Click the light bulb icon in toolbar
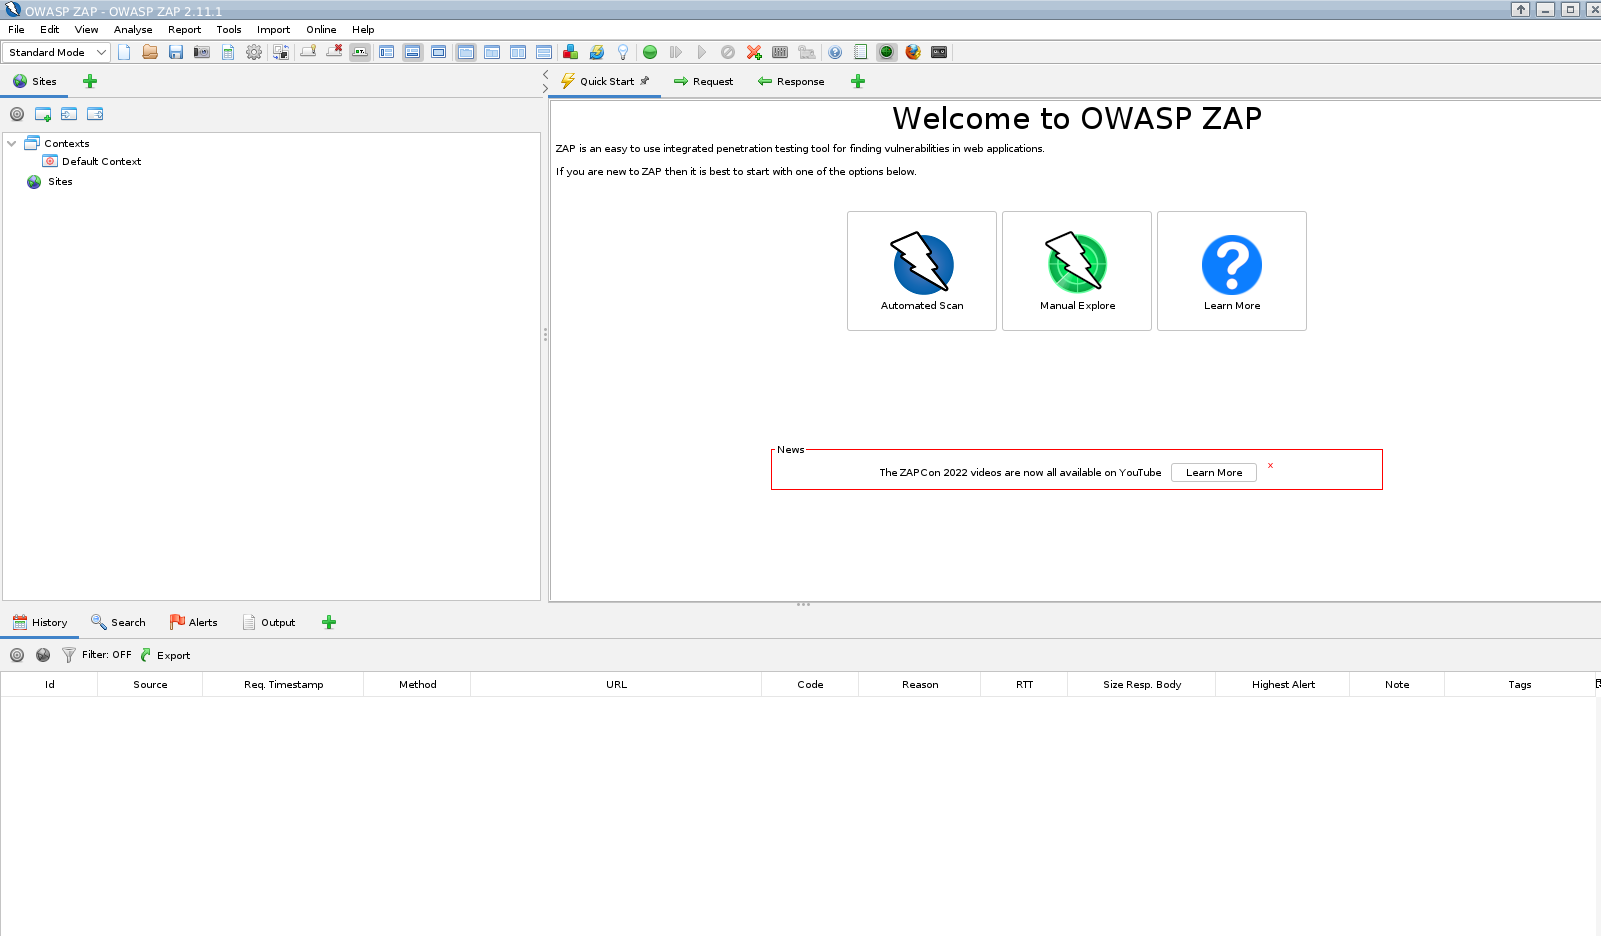Image resolution: width=1601 pixels, height=936 pixels. tap(623, 52)
